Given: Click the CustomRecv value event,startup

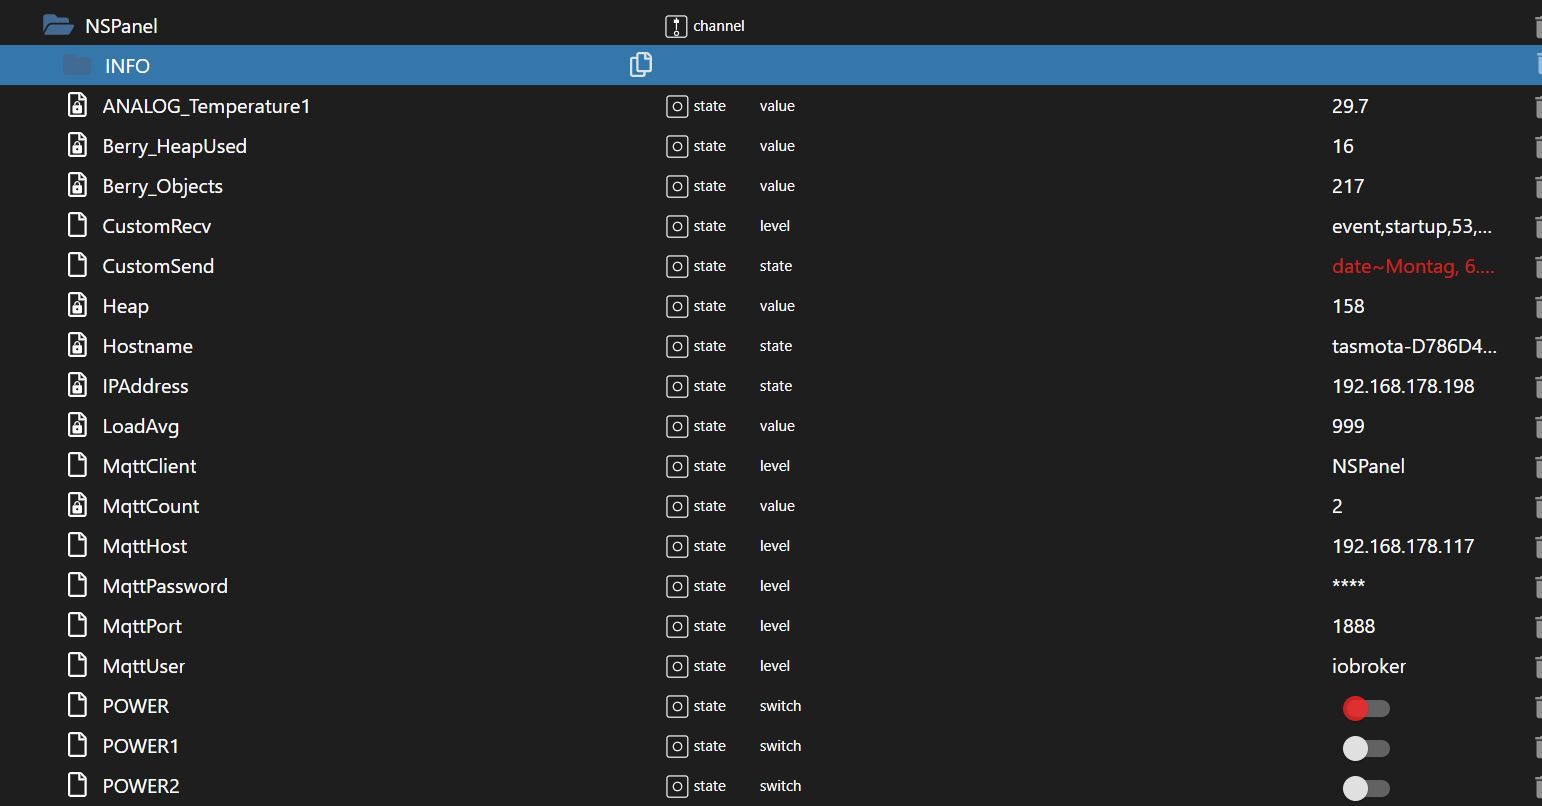Looking at the screenshot, I should click(x=1412, y=226).
